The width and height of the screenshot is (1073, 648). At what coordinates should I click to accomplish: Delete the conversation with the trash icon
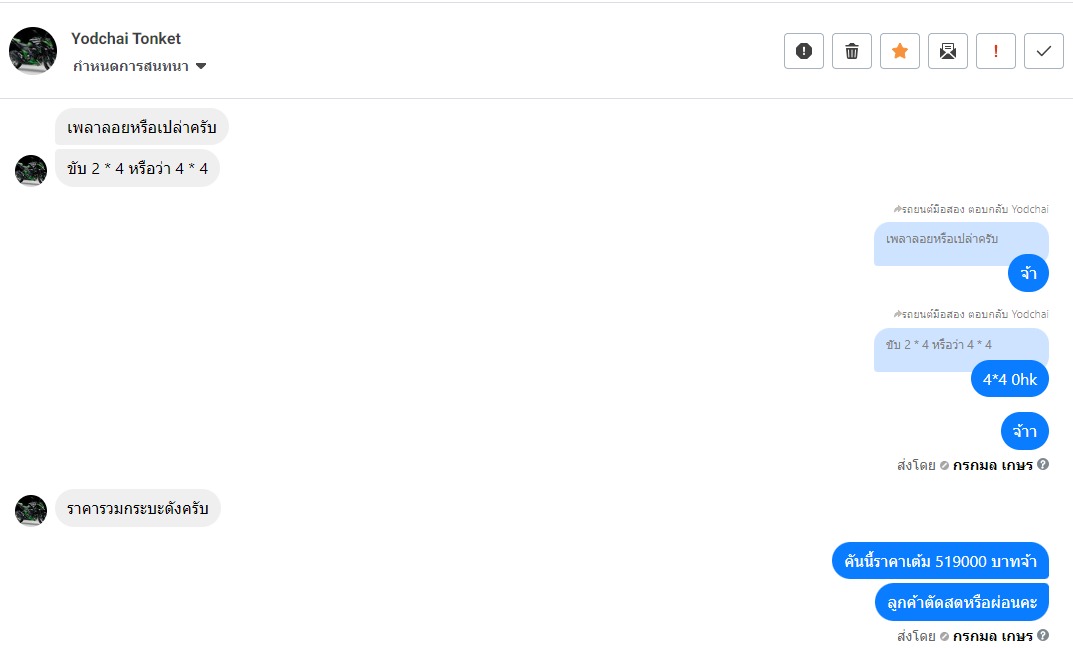click(x=852, y=51)
